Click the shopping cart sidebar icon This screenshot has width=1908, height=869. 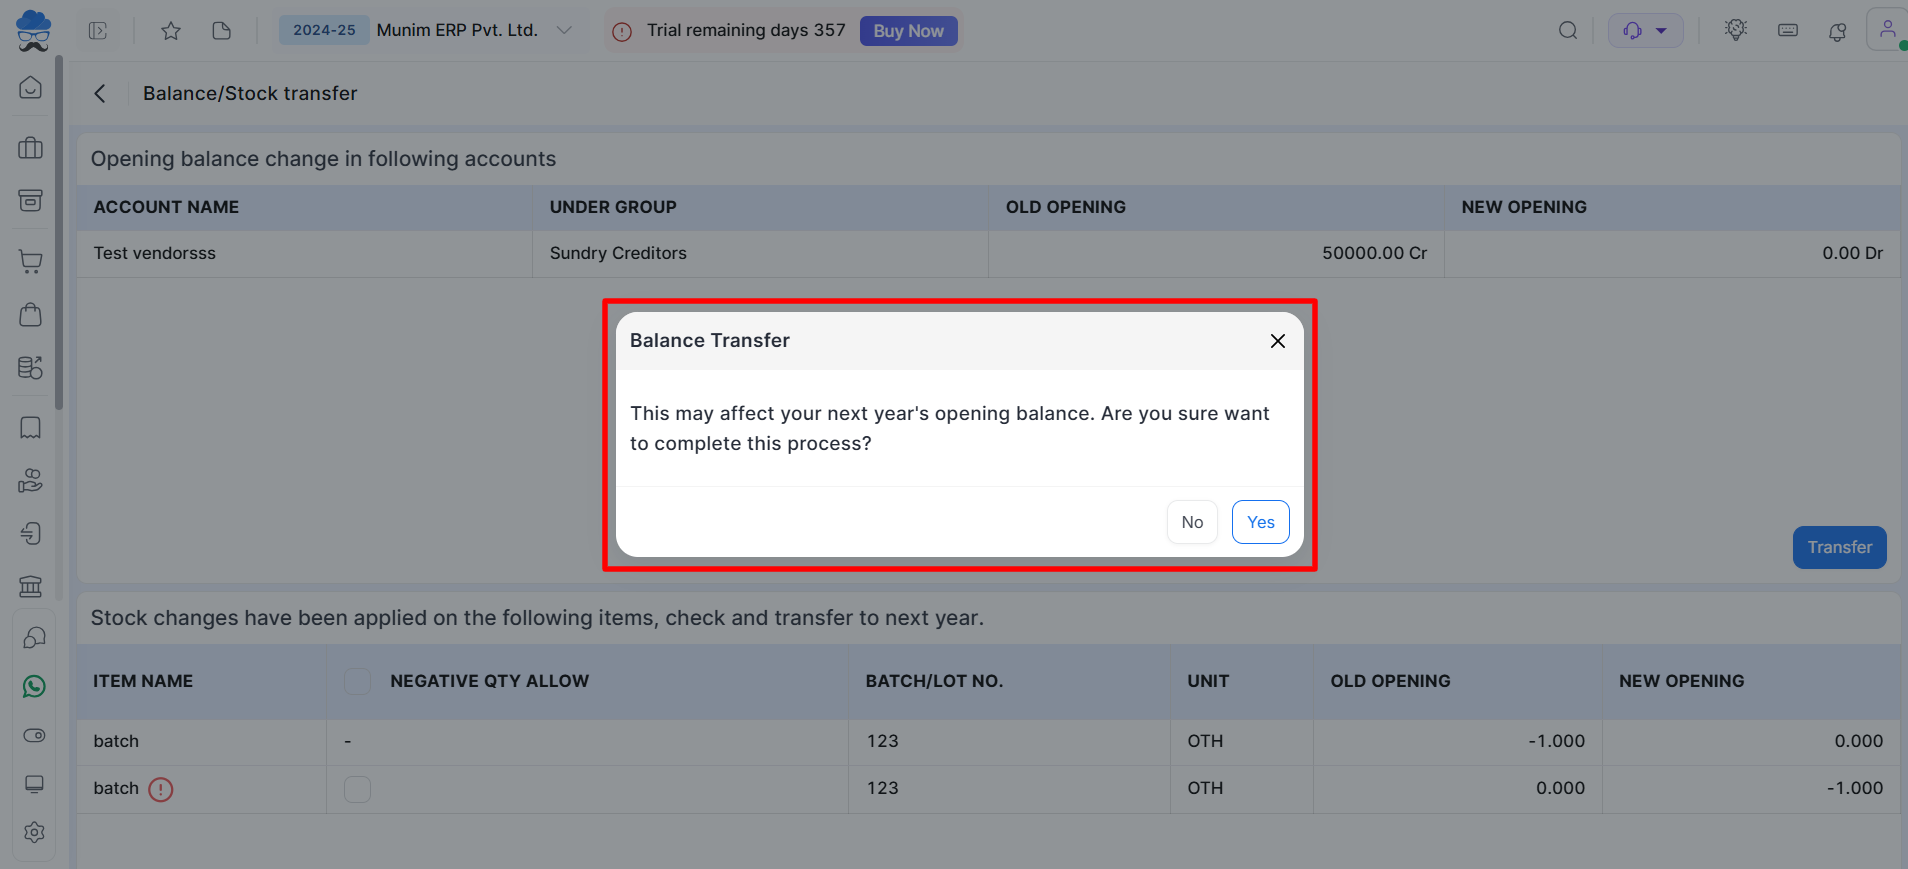tap(31, 262)
